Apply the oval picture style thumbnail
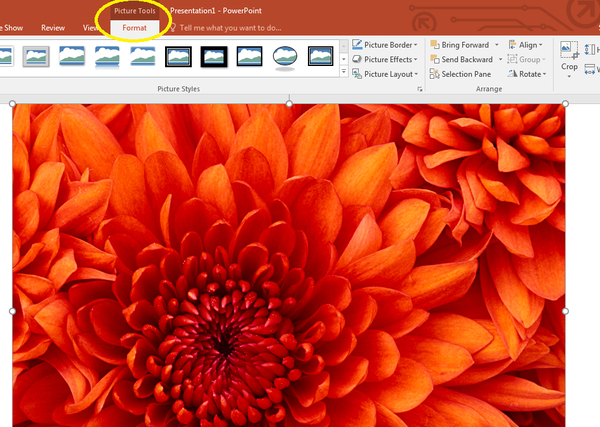 (284, 57)
